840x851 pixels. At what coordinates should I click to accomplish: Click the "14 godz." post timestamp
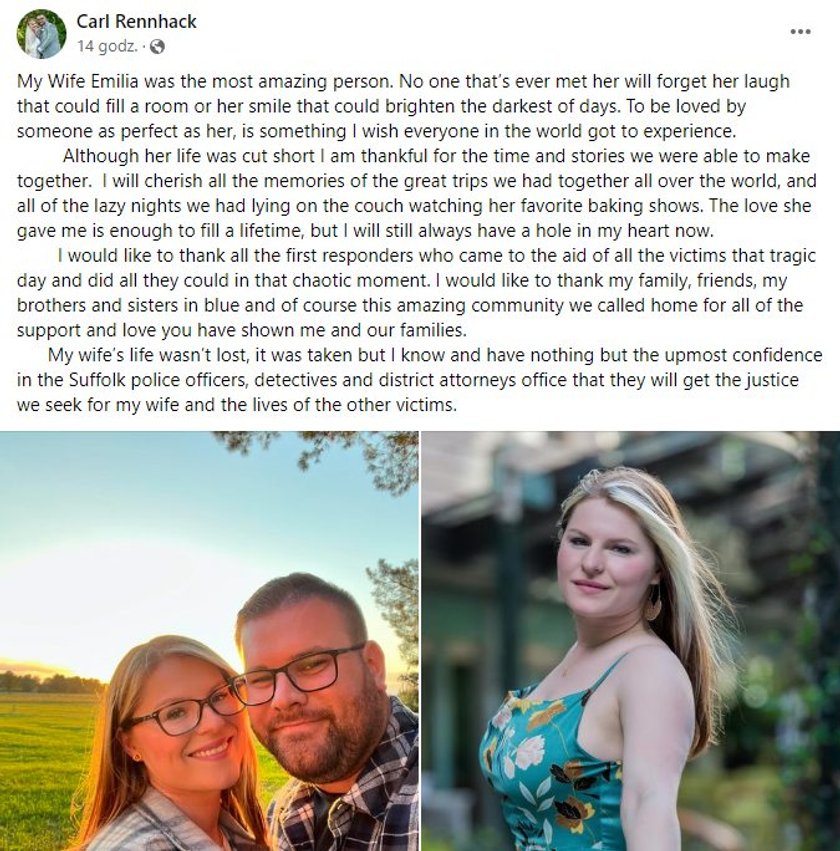(107, 47)
